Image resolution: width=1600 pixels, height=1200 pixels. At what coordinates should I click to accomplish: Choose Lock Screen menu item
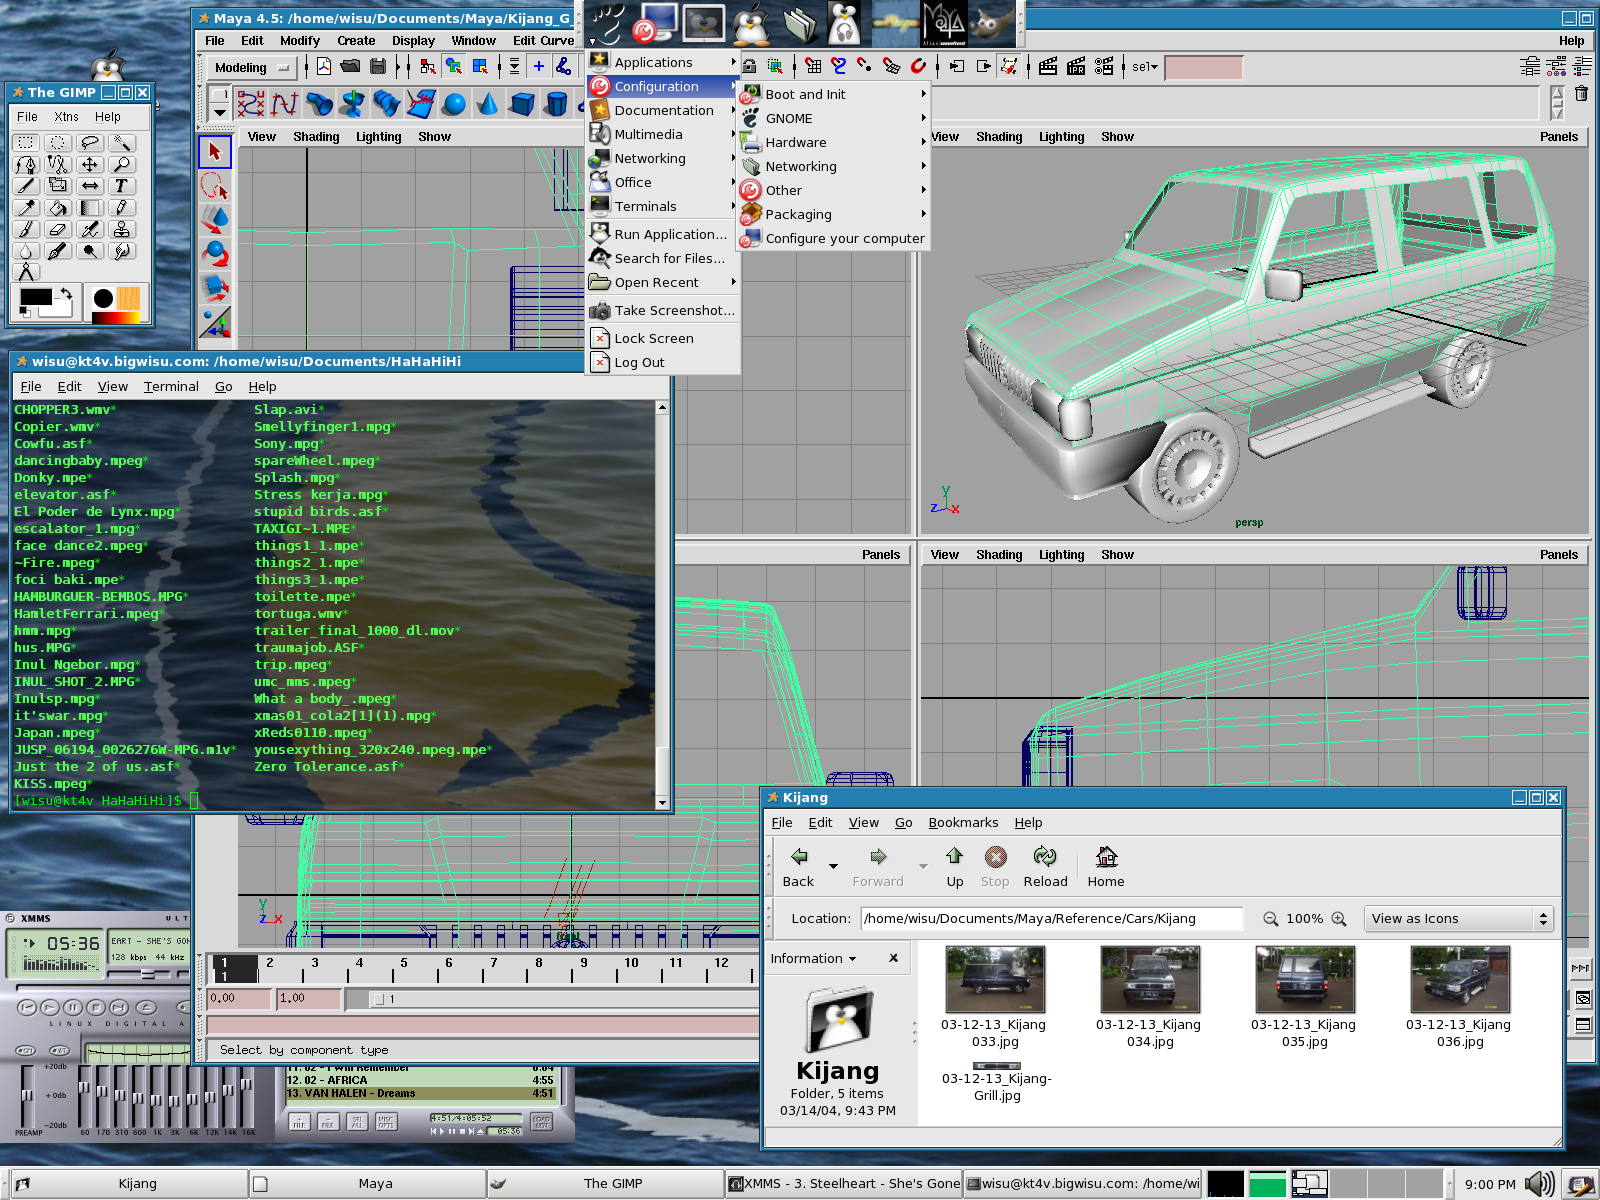663,338
